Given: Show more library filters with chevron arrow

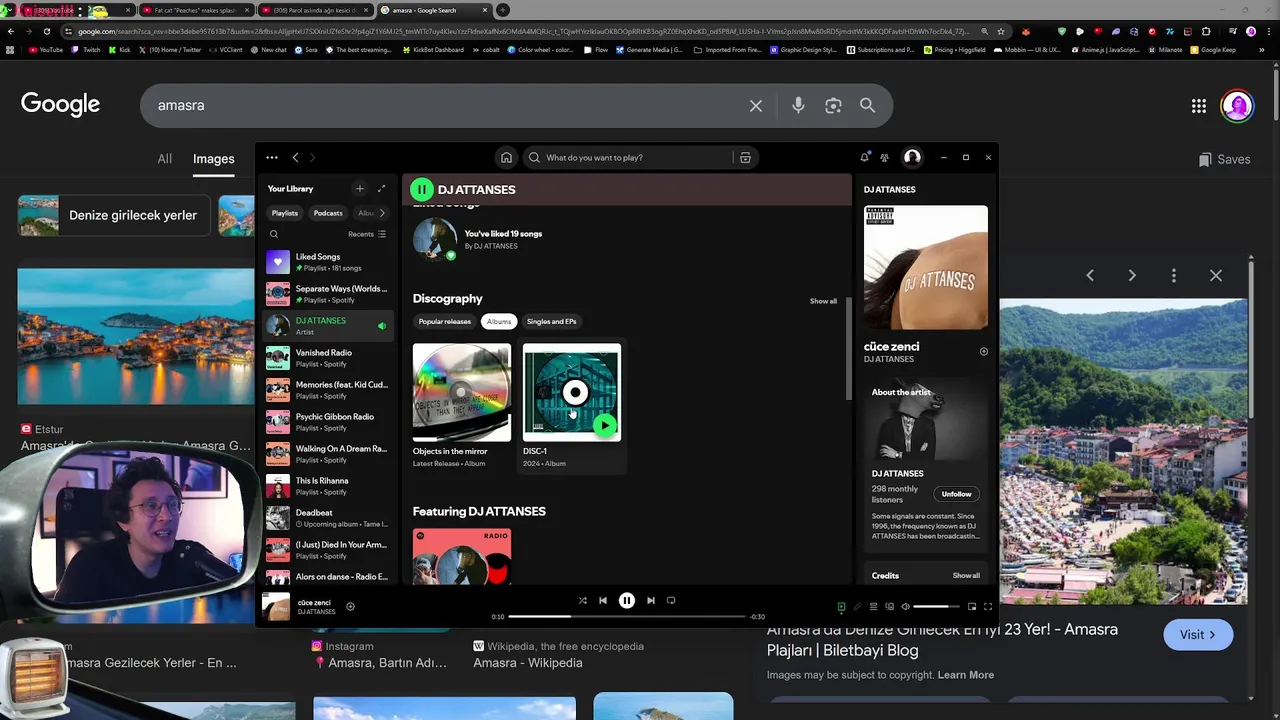Looking at the screenshot, I should click(381, 213).
